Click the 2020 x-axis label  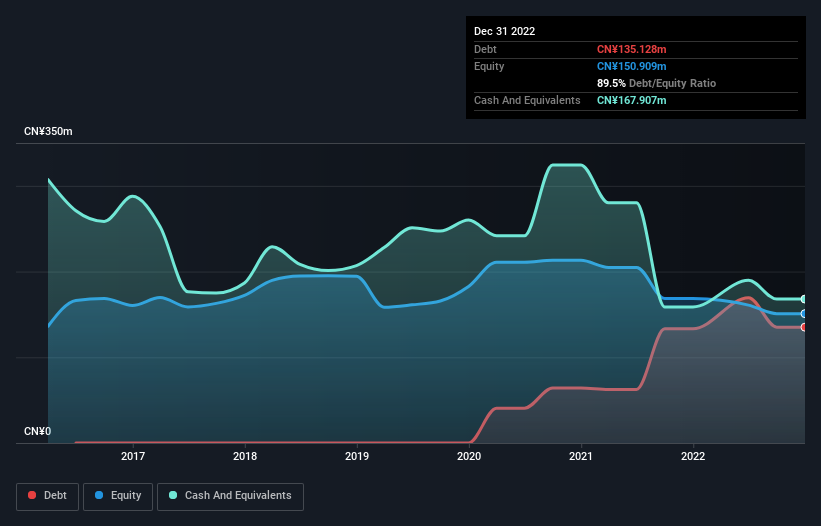(469, 456)
